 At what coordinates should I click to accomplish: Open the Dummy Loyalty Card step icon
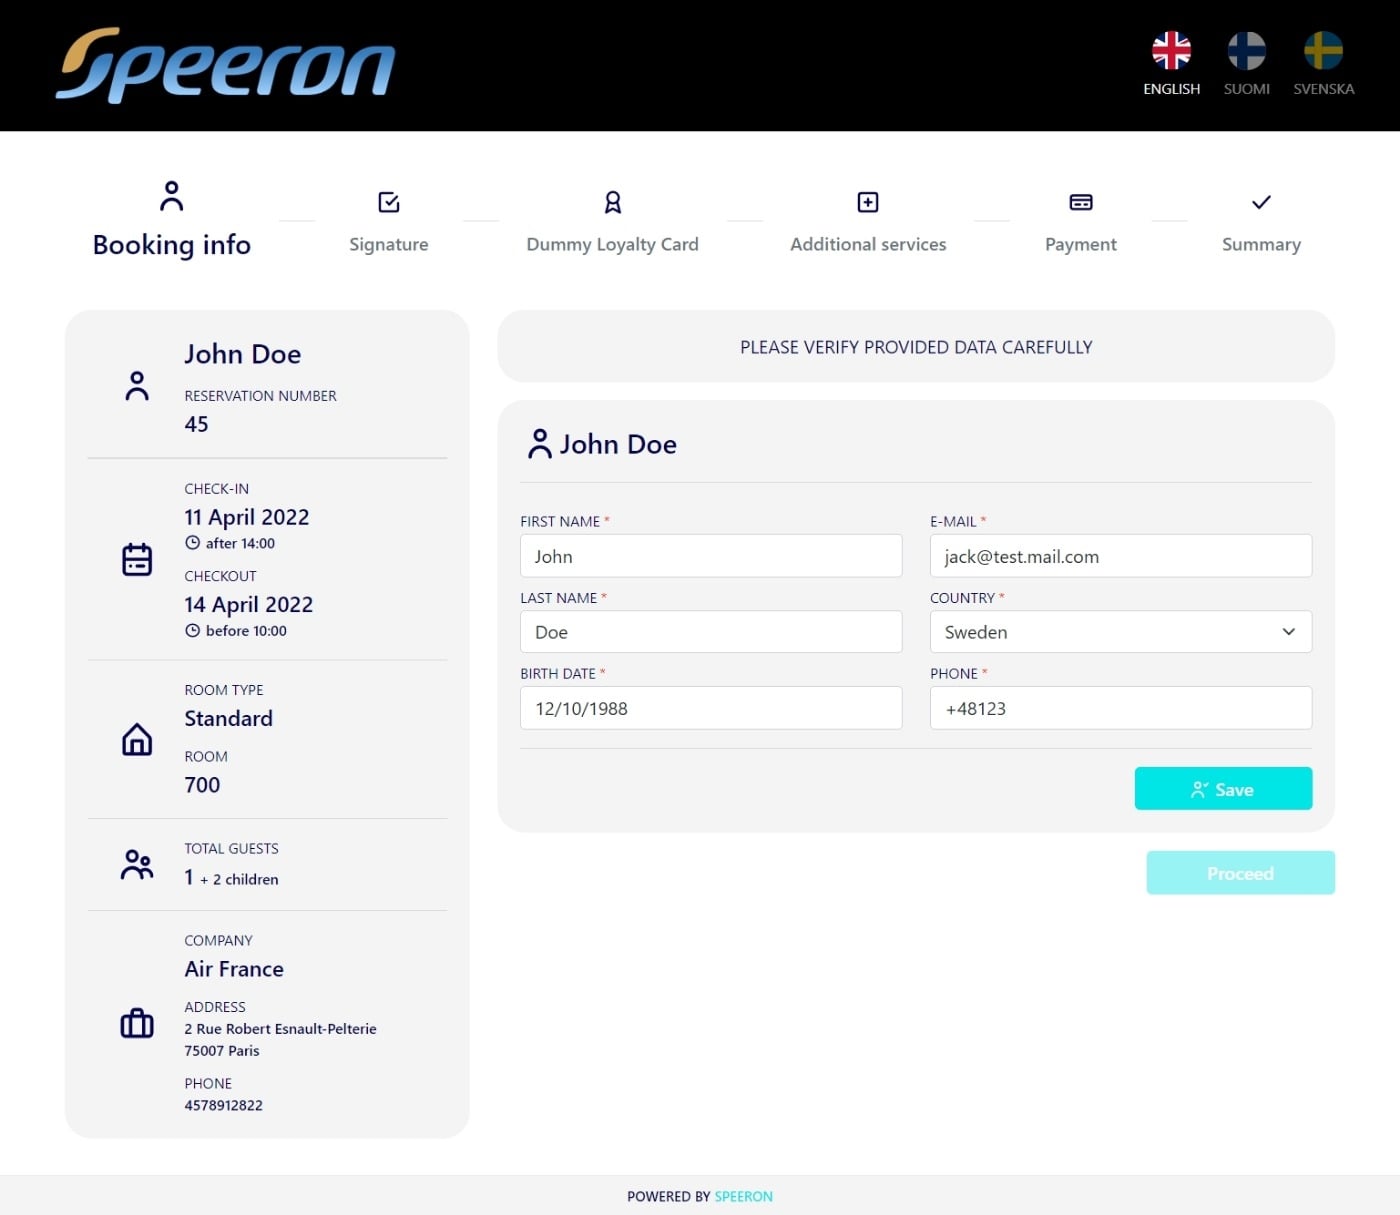[612, 201]
